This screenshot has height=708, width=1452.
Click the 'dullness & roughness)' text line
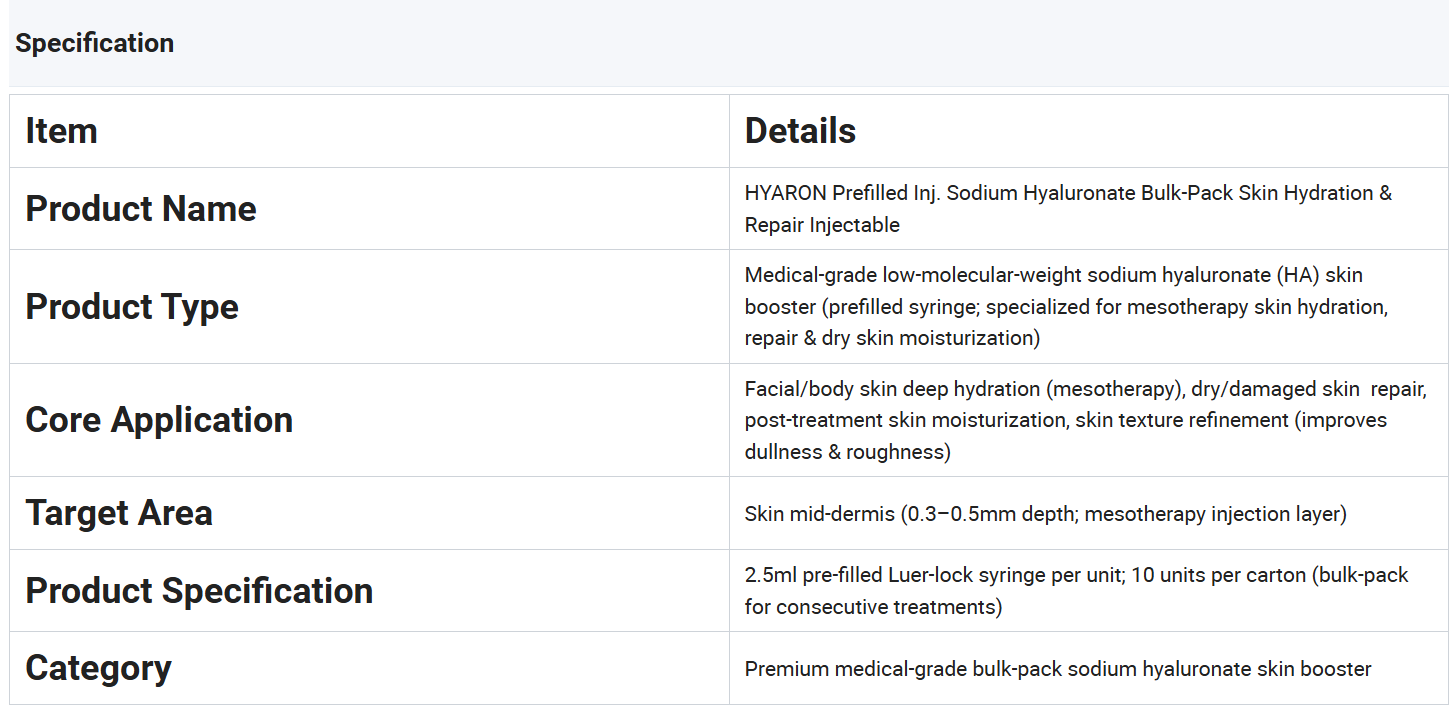847,452
